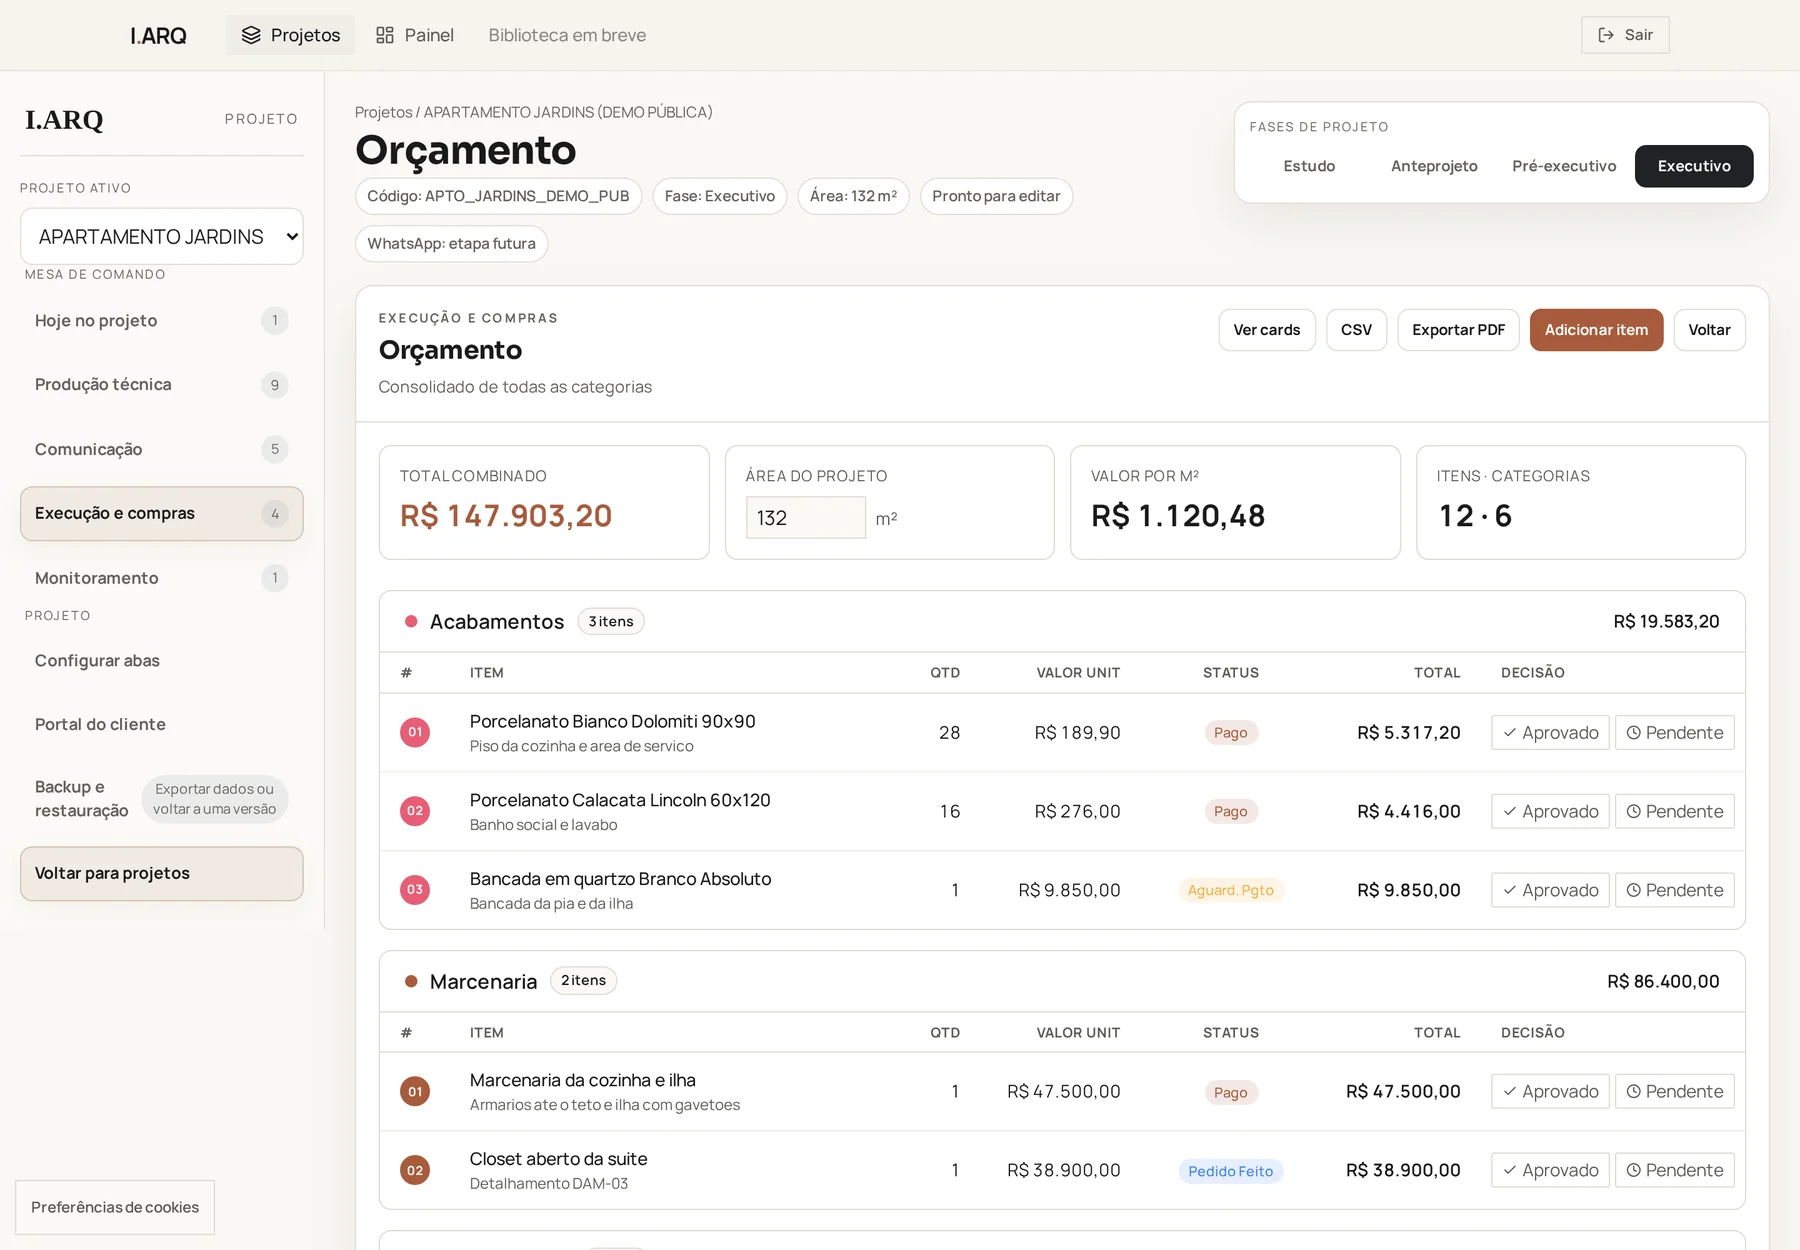Screen dimensions: 1800x1250
Task: Approve Closet aberto da suite
Action: 1550,1170
